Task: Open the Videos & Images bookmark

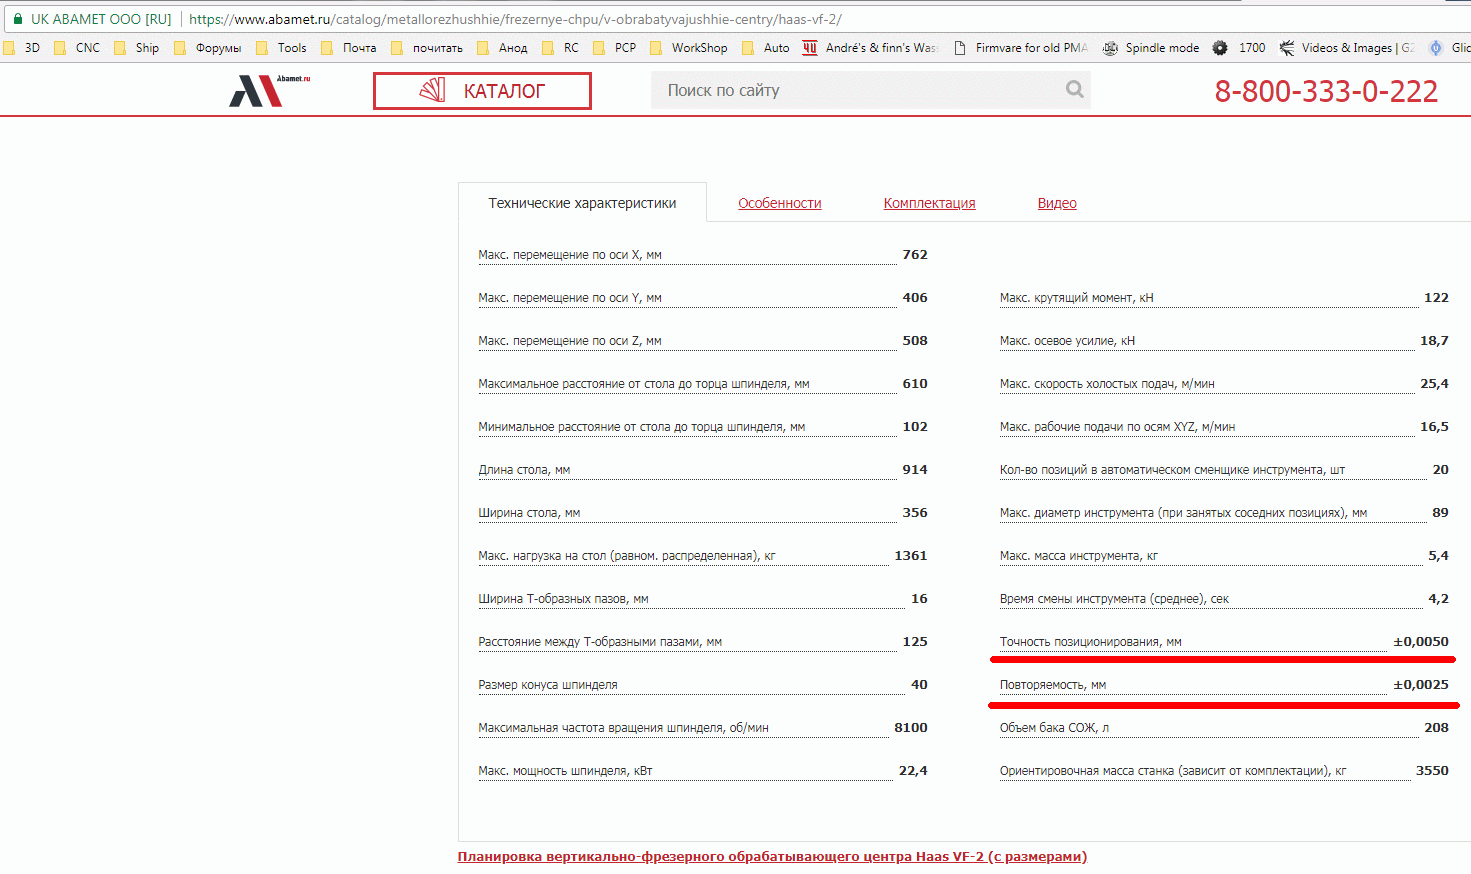Action: click(x=1347, y=48)
